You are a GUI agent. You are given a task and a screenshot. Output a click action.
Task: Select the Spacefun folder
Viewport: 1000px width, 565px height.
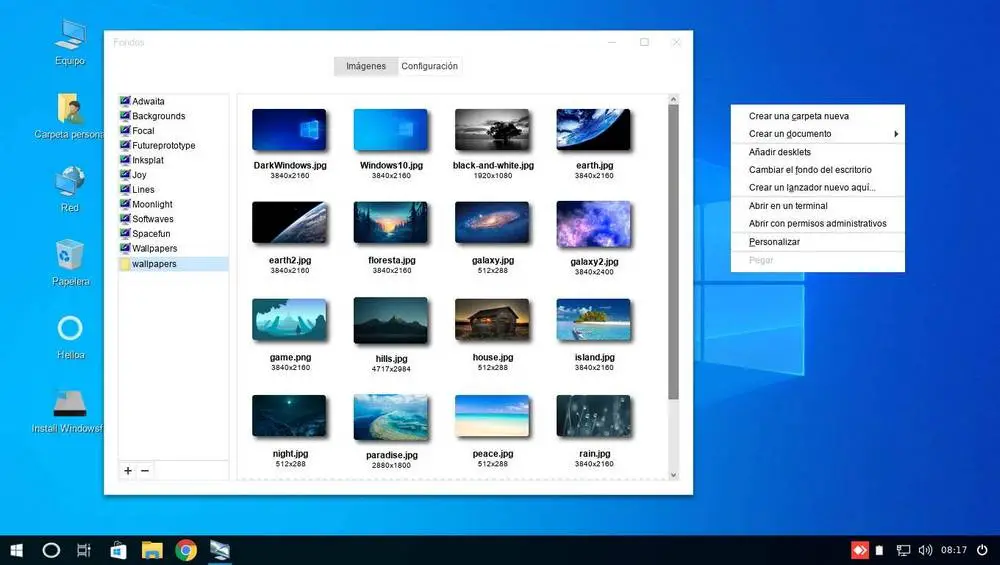click(173, 233)
